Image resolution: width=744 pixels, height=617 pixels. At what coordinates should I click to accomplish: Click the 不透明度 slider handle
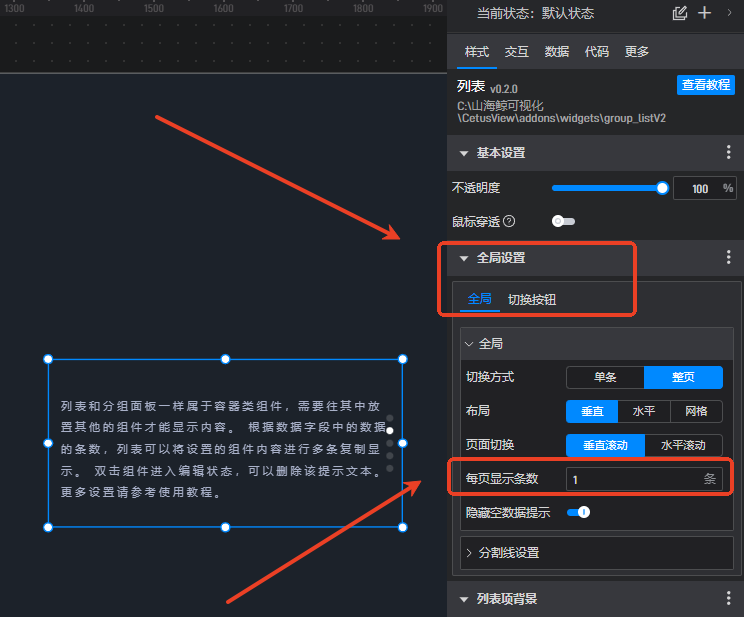point(662,188)
